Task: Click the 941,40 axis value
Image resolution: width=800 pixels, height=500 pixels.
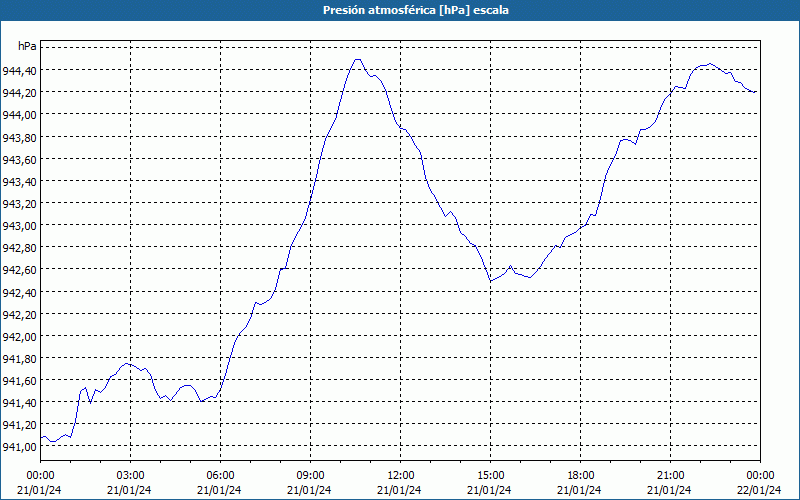Action: pos(19,403)
